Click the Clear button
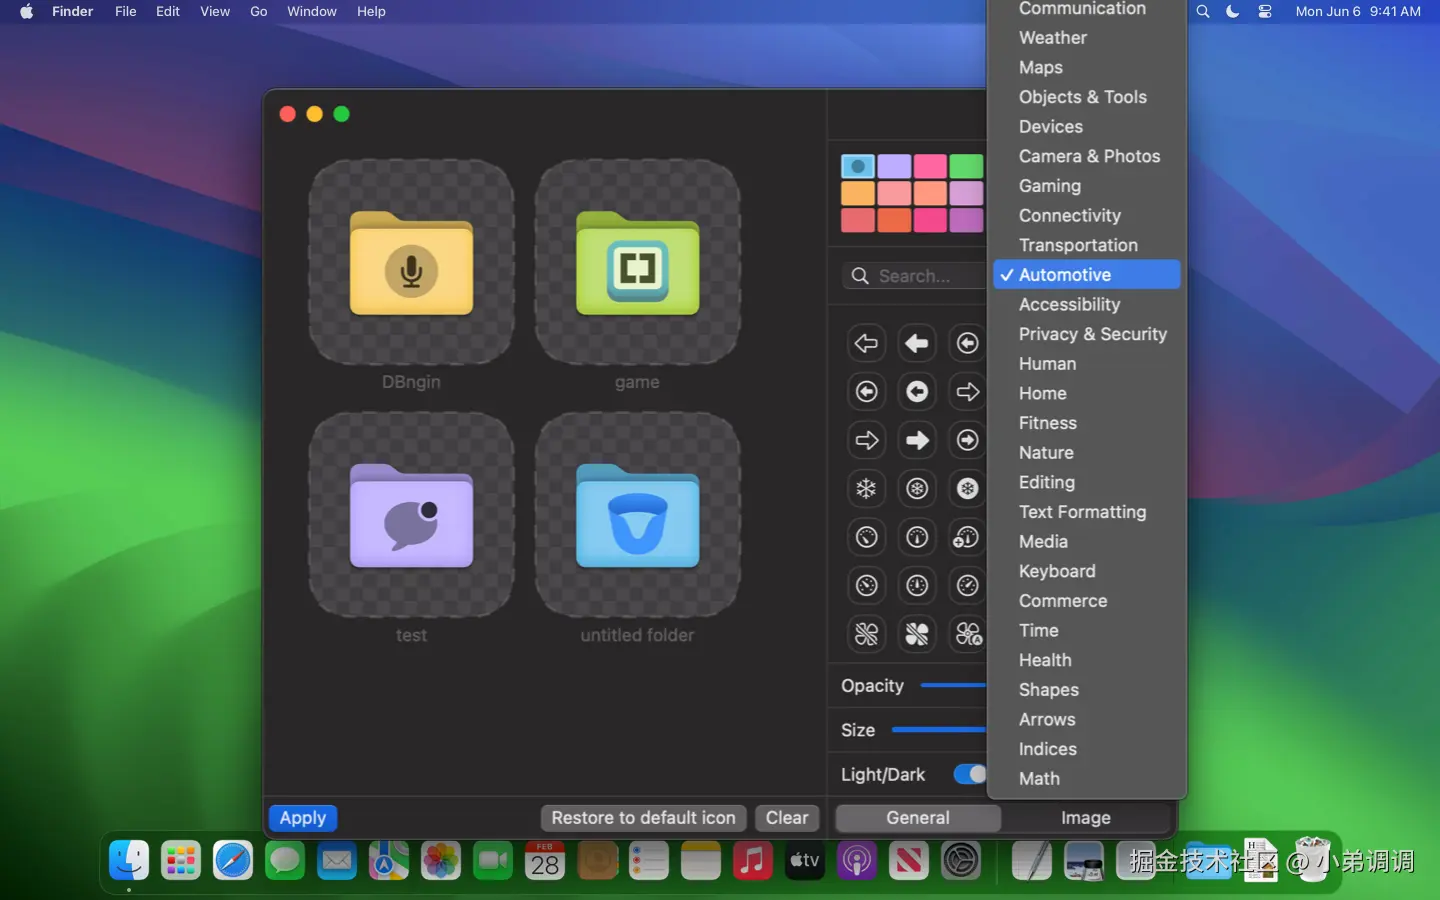 [x=786, y=818]
